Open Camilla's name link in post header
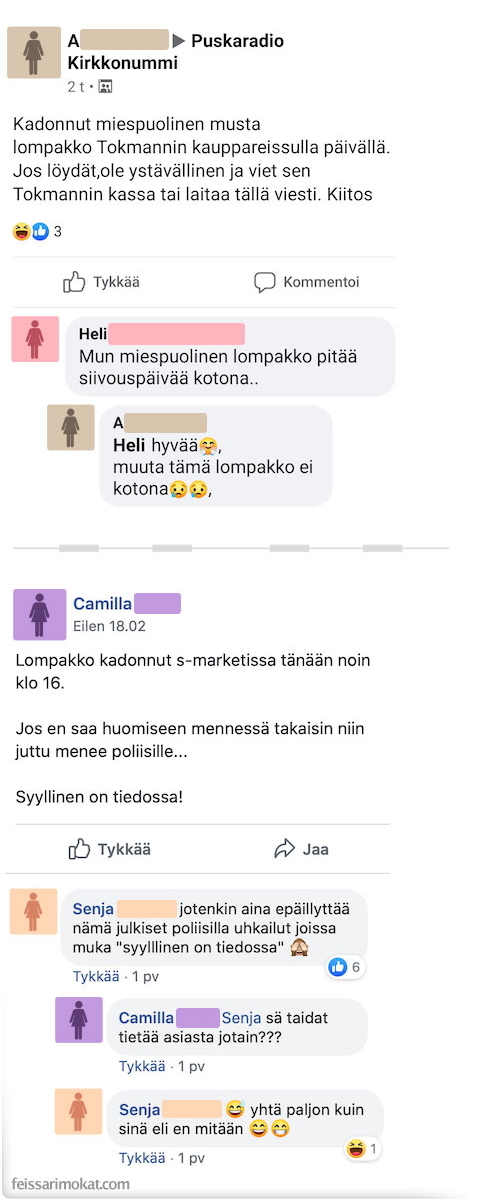478x1200 pixels. coord(126,603)
